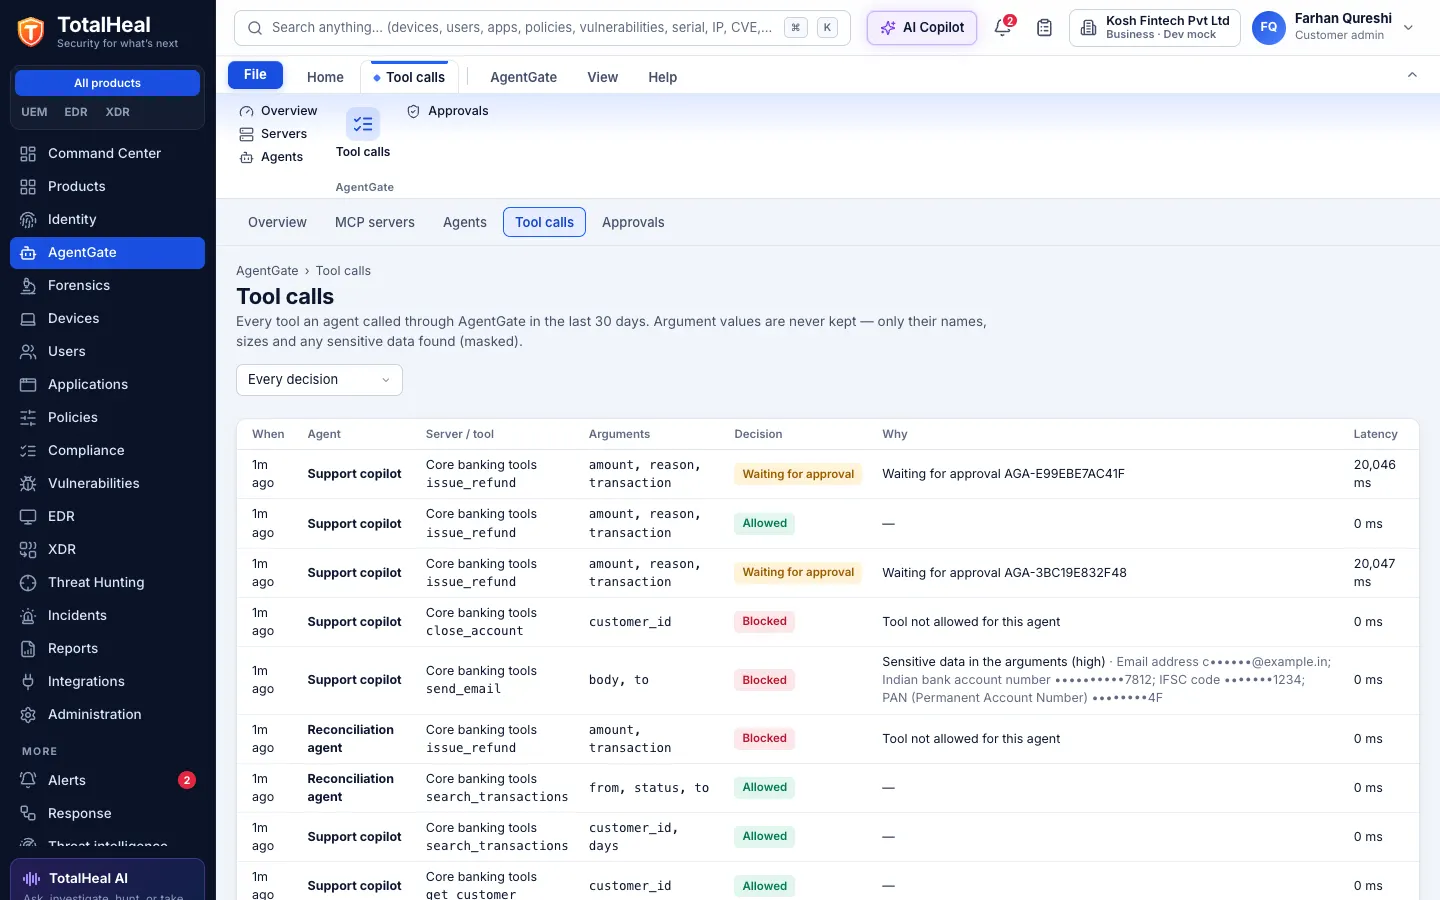The width and height of the screenshot is (1440, 900).
Task: Collapse the ribbon with the chevron
Action: 1412,75
